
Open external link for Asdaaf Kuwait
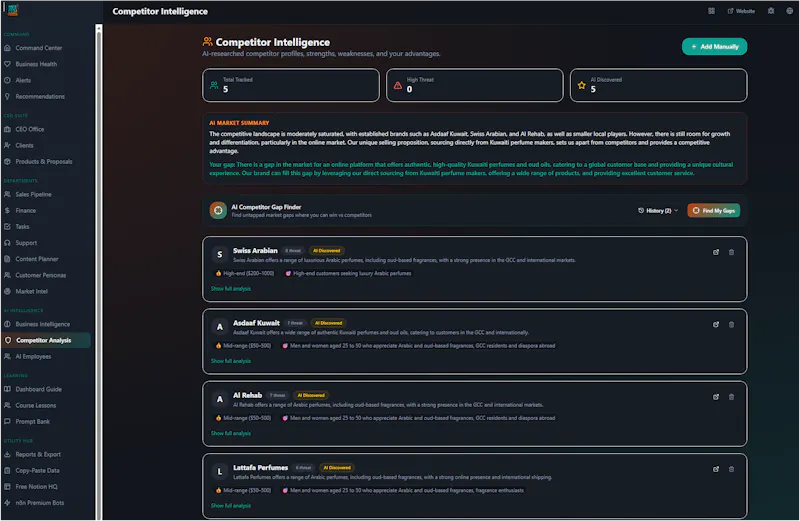tap(716, 325)
